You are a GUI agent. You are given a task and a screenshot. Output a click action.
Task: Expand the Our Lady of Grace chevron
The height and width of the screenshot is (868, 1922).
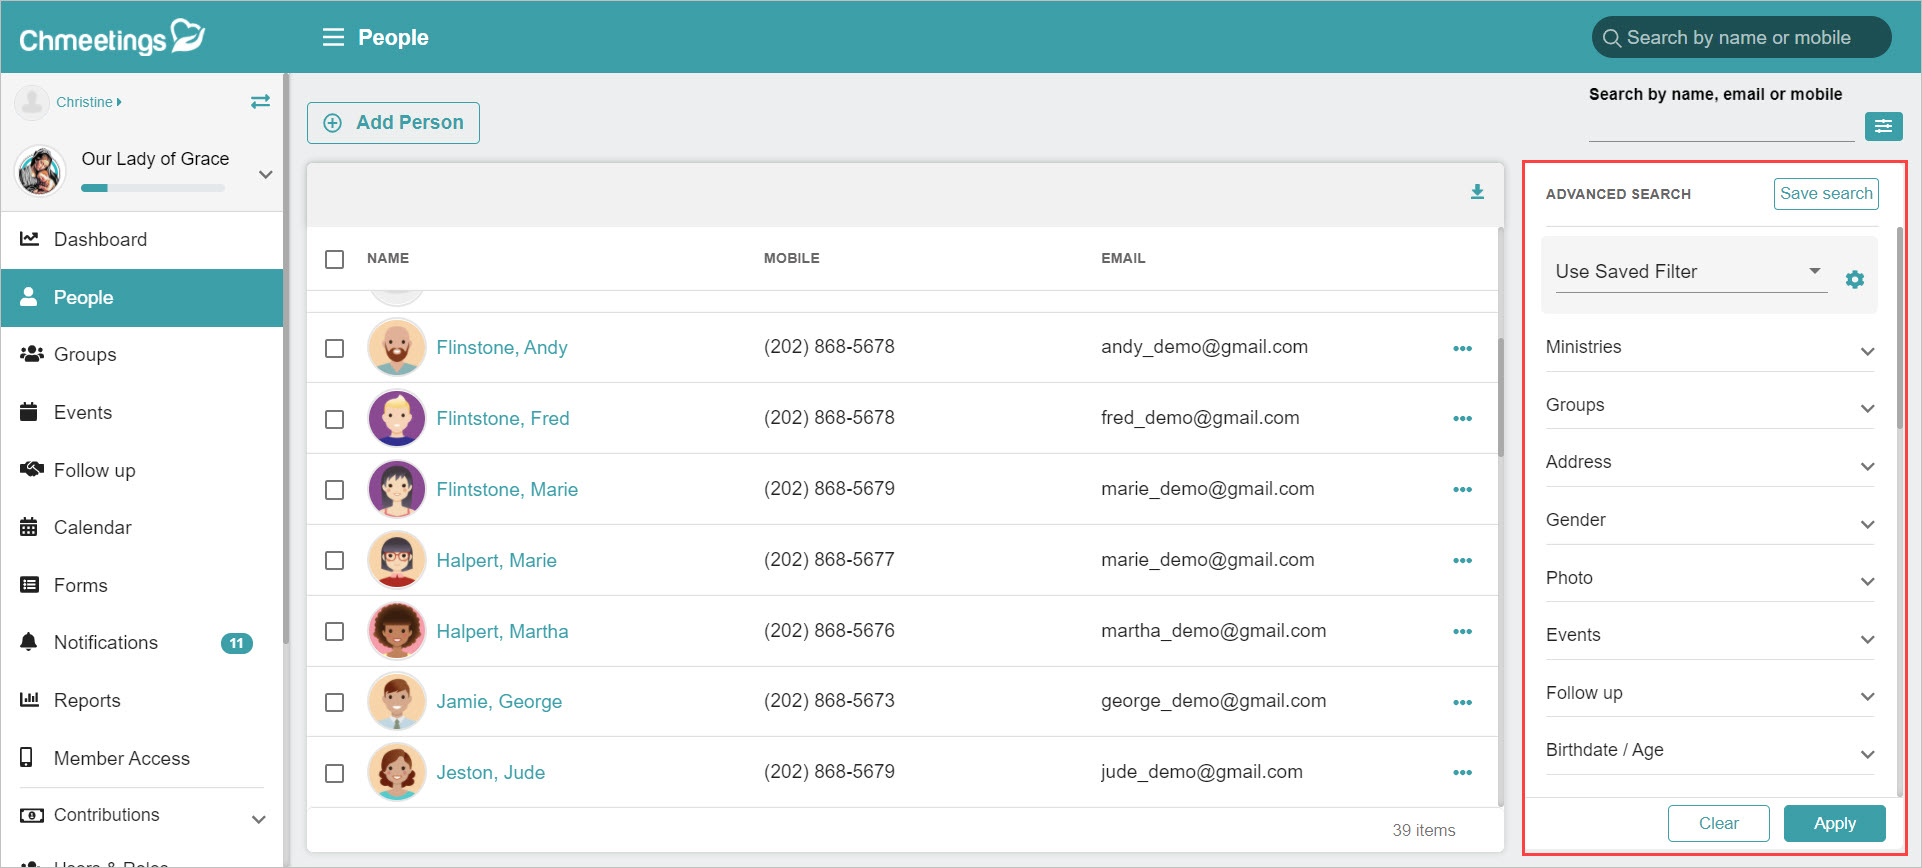pos(265,174)
